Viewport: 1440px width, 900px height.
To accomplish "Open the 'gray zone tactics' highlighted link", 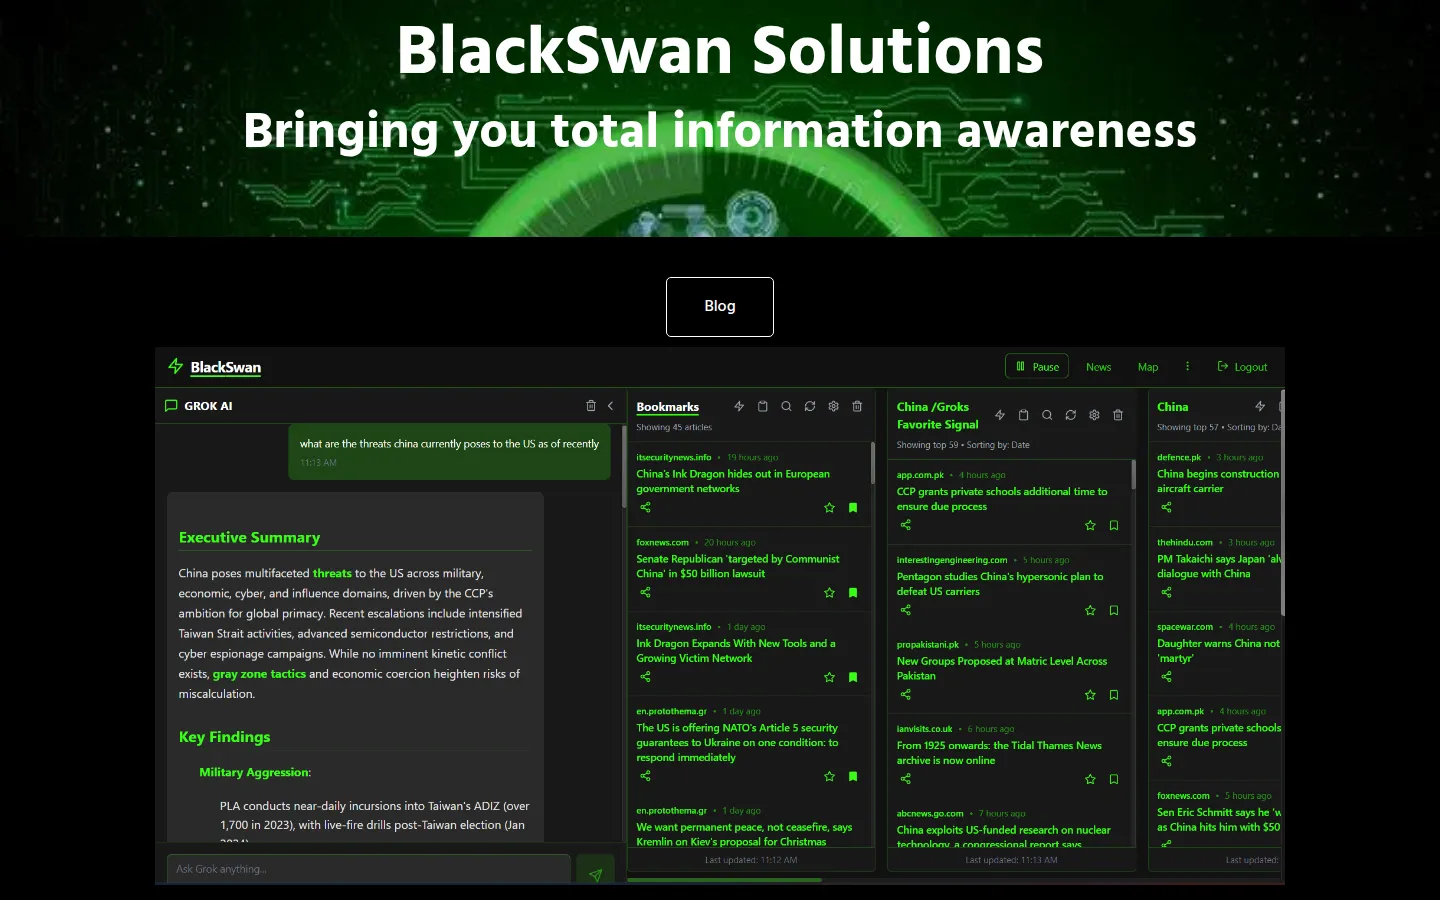I will tap(259, 674).
